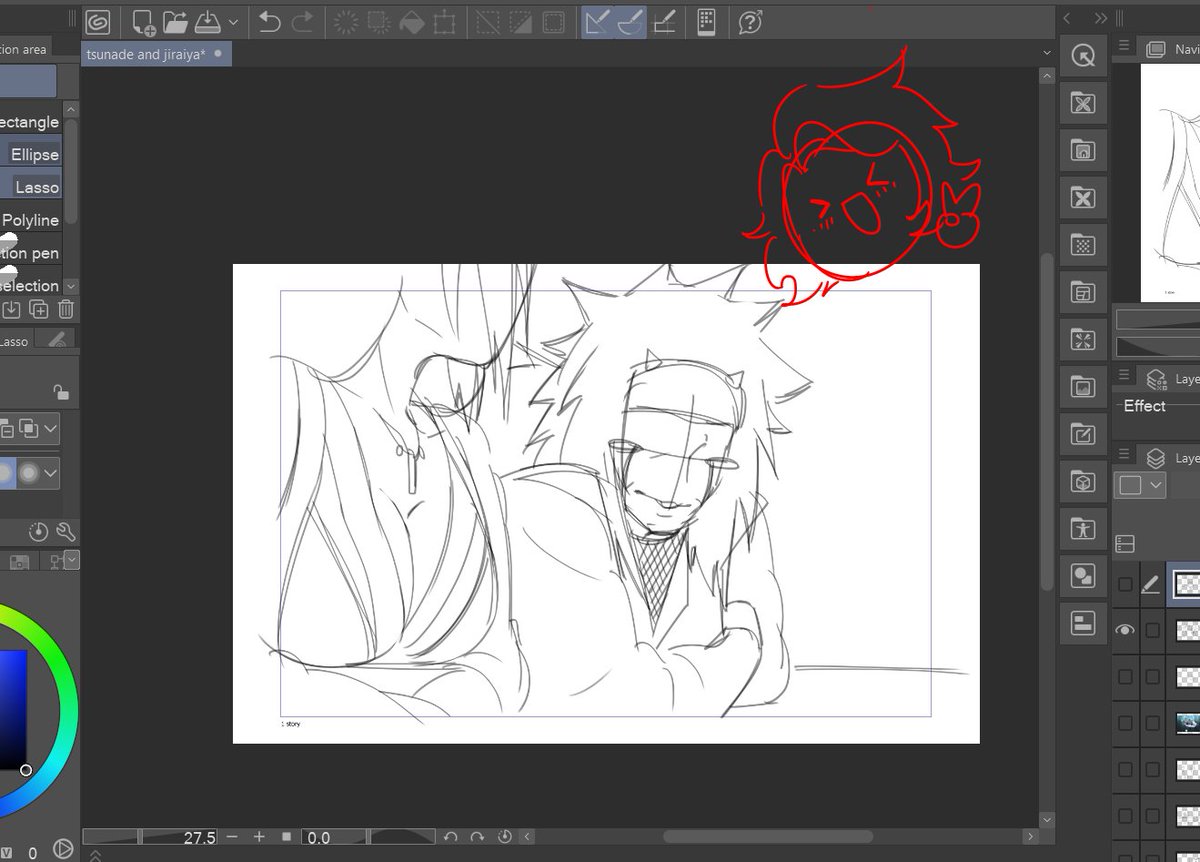The image size is (1200, 862).
Task: Check the checkbox beside the top layer
Action: click(1126, 583)
